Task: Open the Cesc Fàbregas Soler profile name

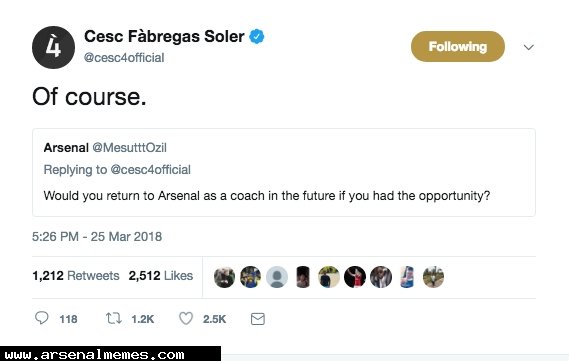Action: (x=164, y=36)
